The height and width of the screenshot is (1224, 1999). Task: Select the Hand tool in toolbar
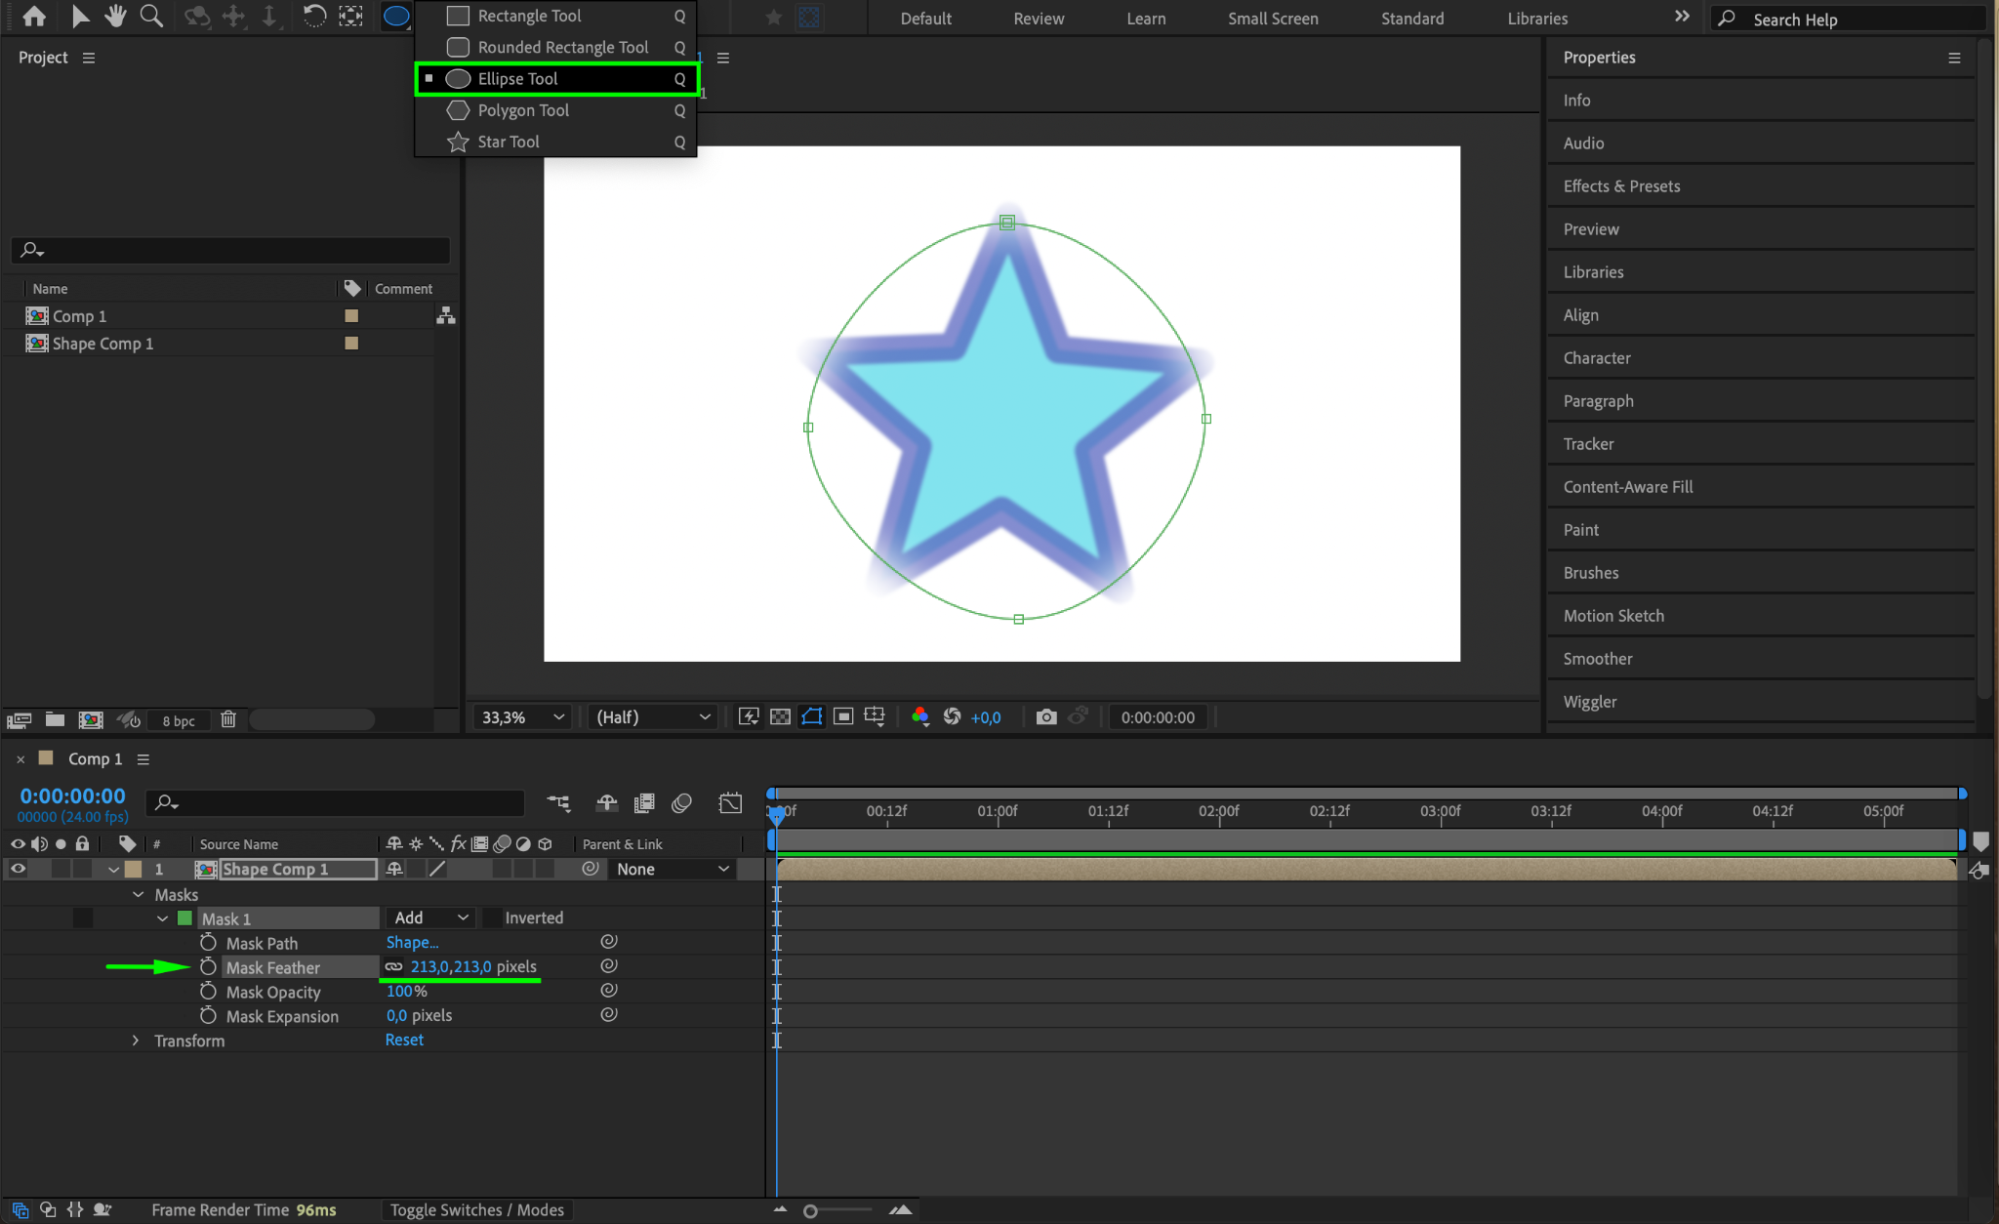point(115,16)
